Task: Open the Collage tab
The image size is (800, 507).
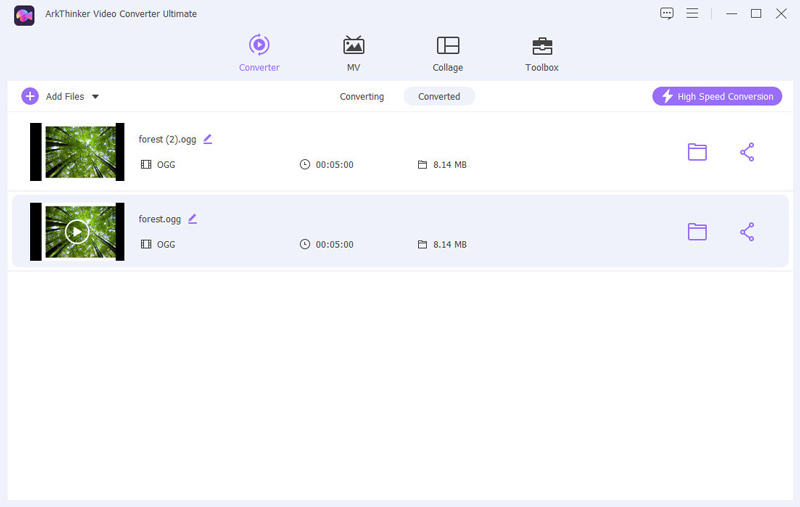Action: (447, 54)
